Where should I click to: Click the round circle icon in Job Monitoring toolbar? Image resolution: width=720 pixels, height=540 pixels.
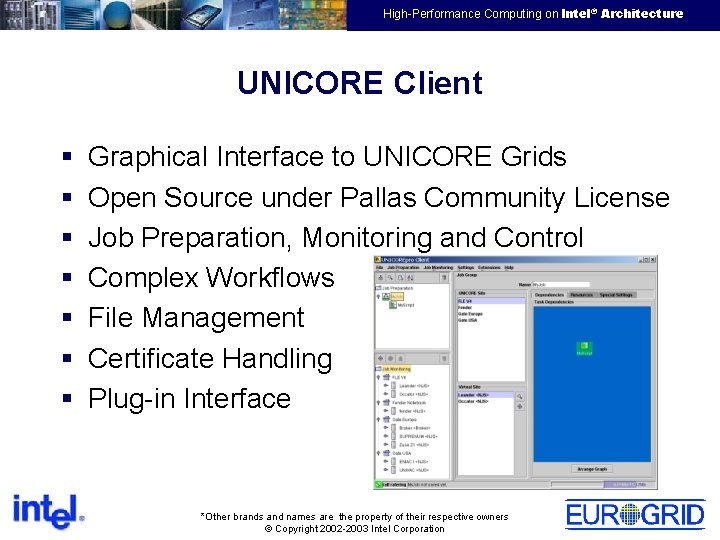(390, 358)
